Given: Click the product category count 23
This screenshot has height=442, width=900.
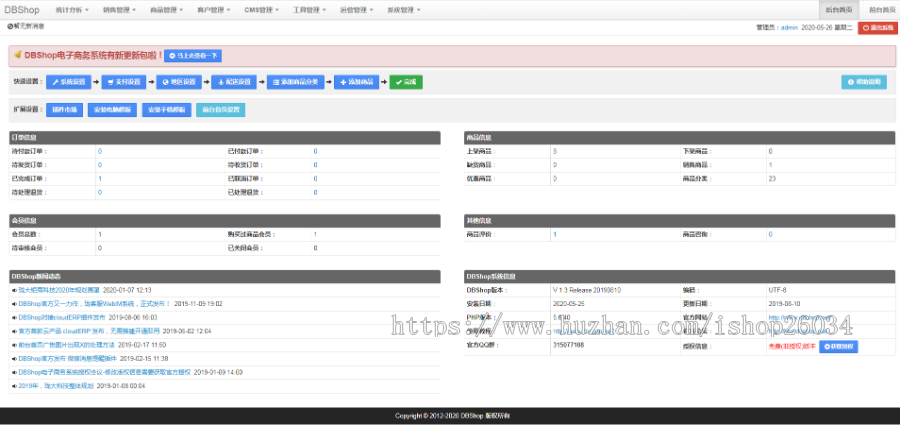Looking at the screenshot, I should tap(772, 179).
